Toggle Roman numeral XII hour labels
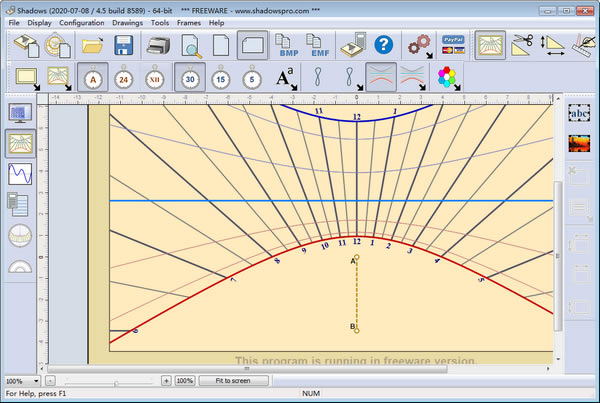 tap(154, 77)
